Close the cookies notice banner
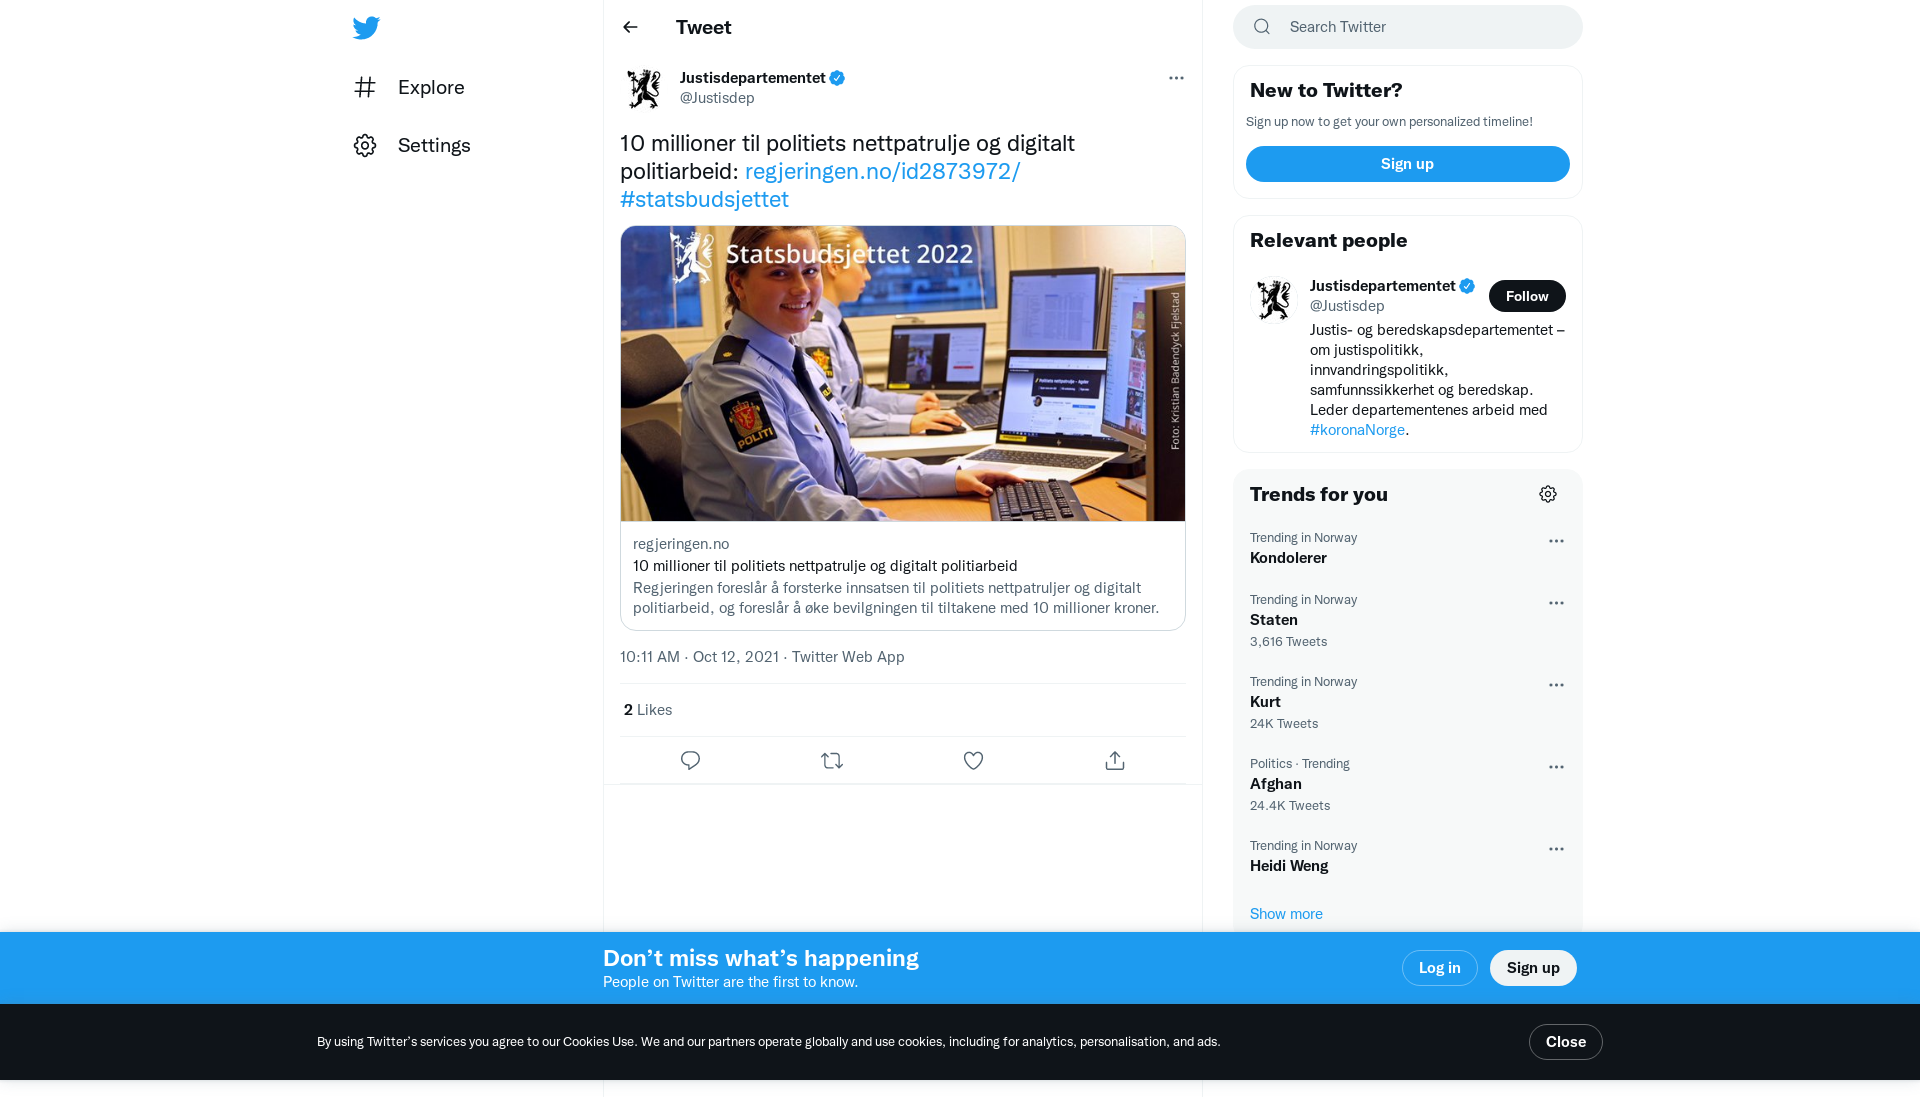This screenshot has width=1920, height=1097. point(1565,1042)
